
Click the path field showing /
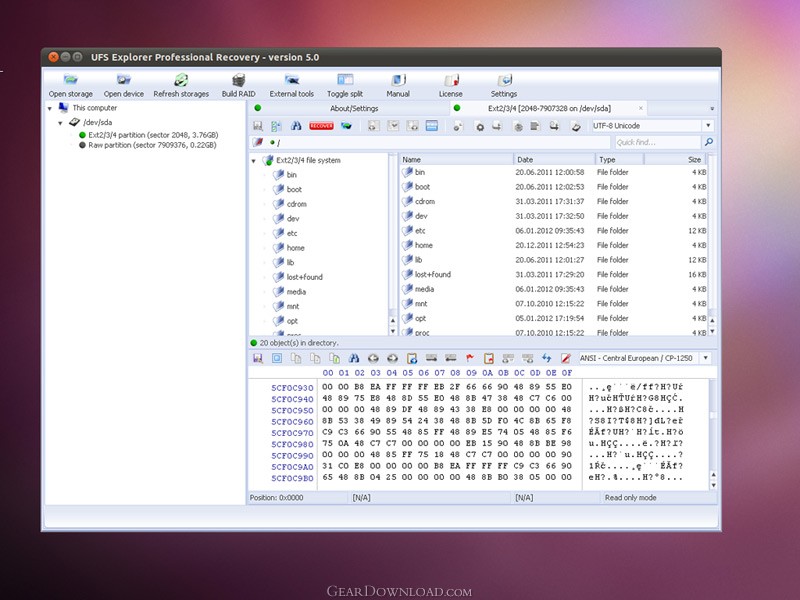tap(438, 142)
